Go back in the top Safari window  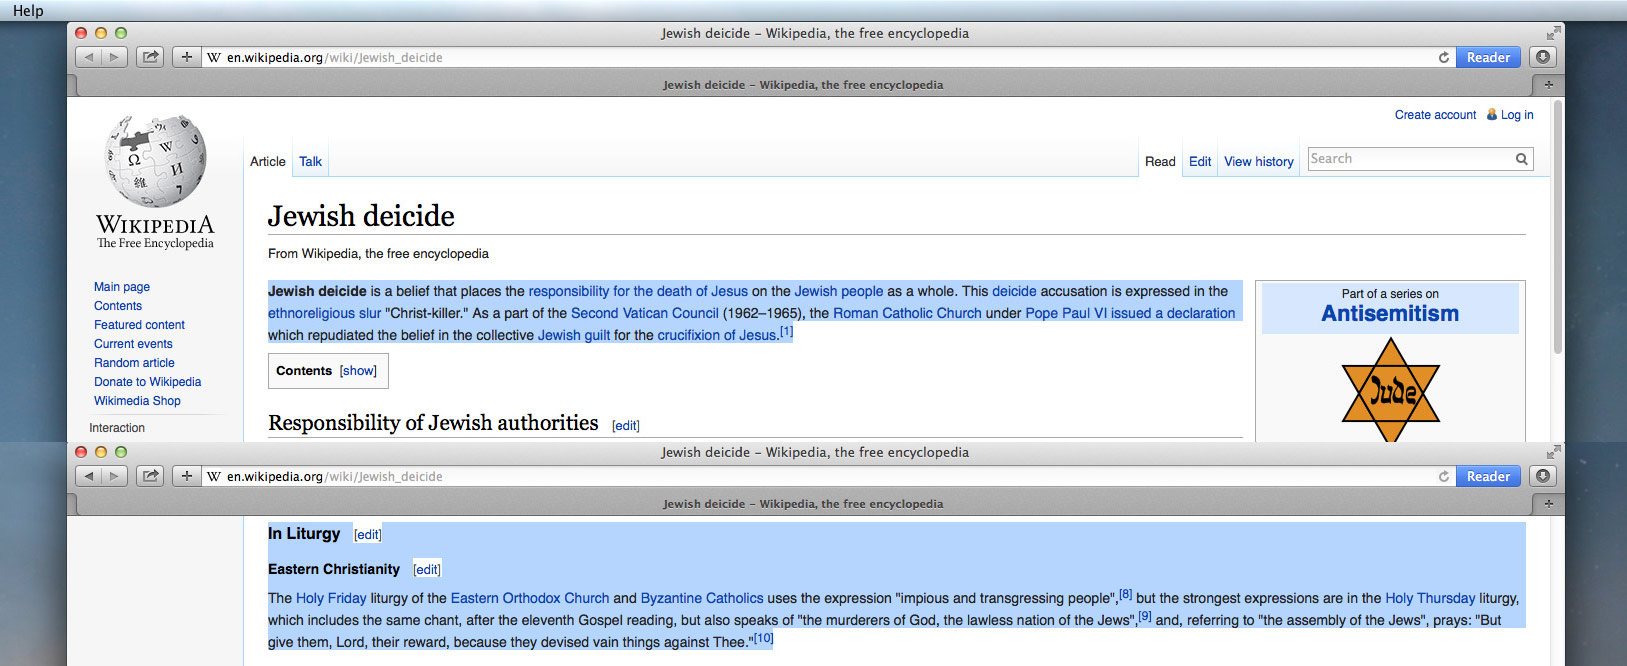tap(89, 57)
